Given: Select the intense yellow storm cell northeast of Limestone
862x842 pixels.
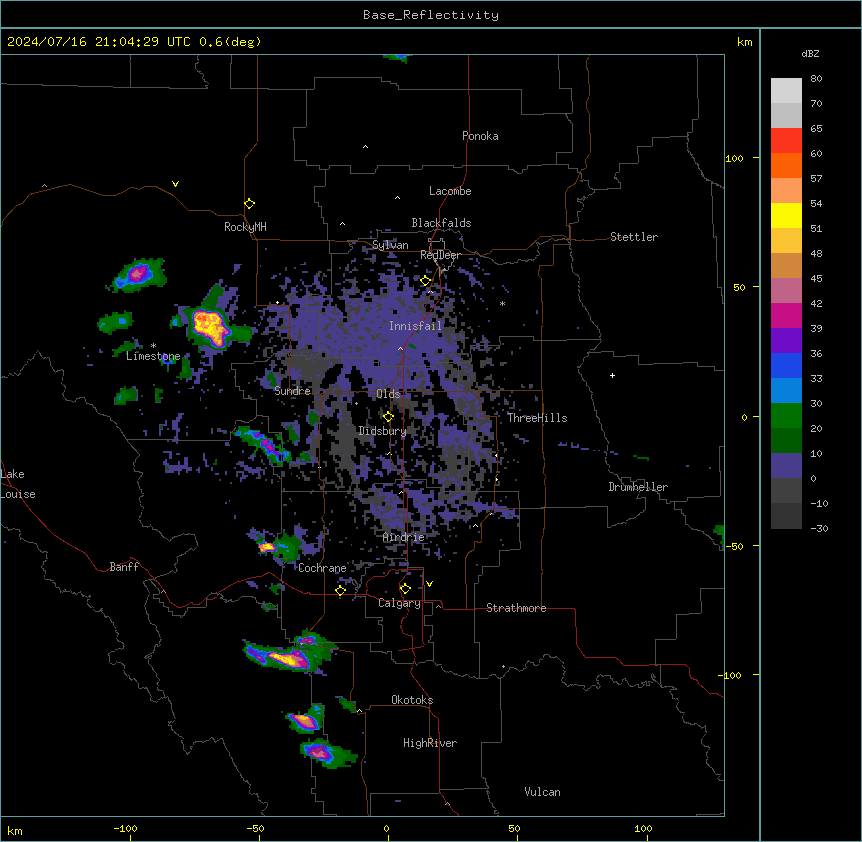Looking at the screenshot, I should tap(210, 328).
